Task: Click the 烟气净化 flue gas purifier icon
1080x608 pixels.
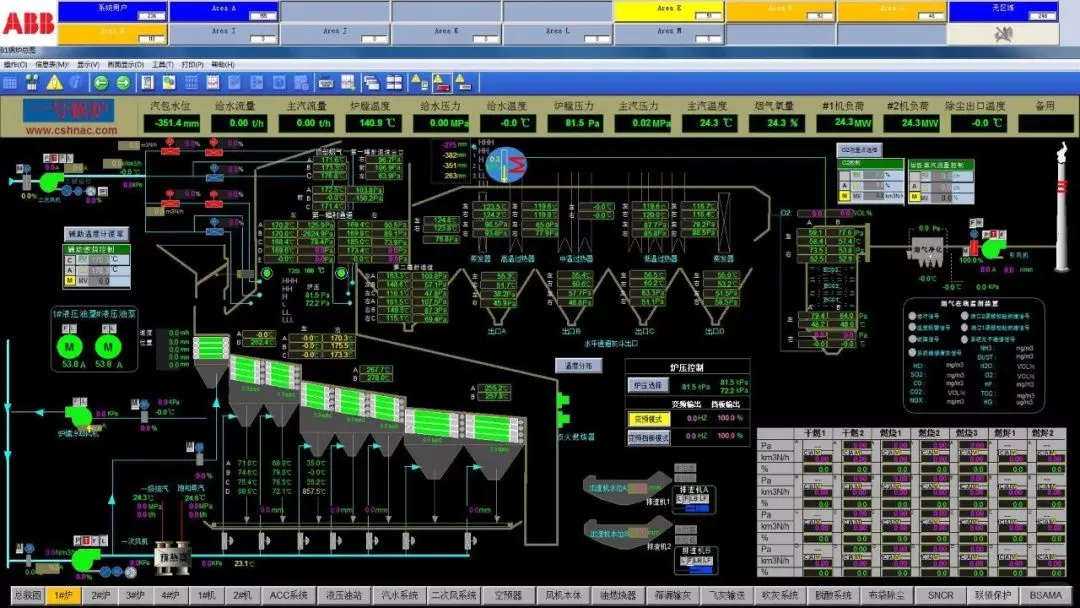Action: 927,252
